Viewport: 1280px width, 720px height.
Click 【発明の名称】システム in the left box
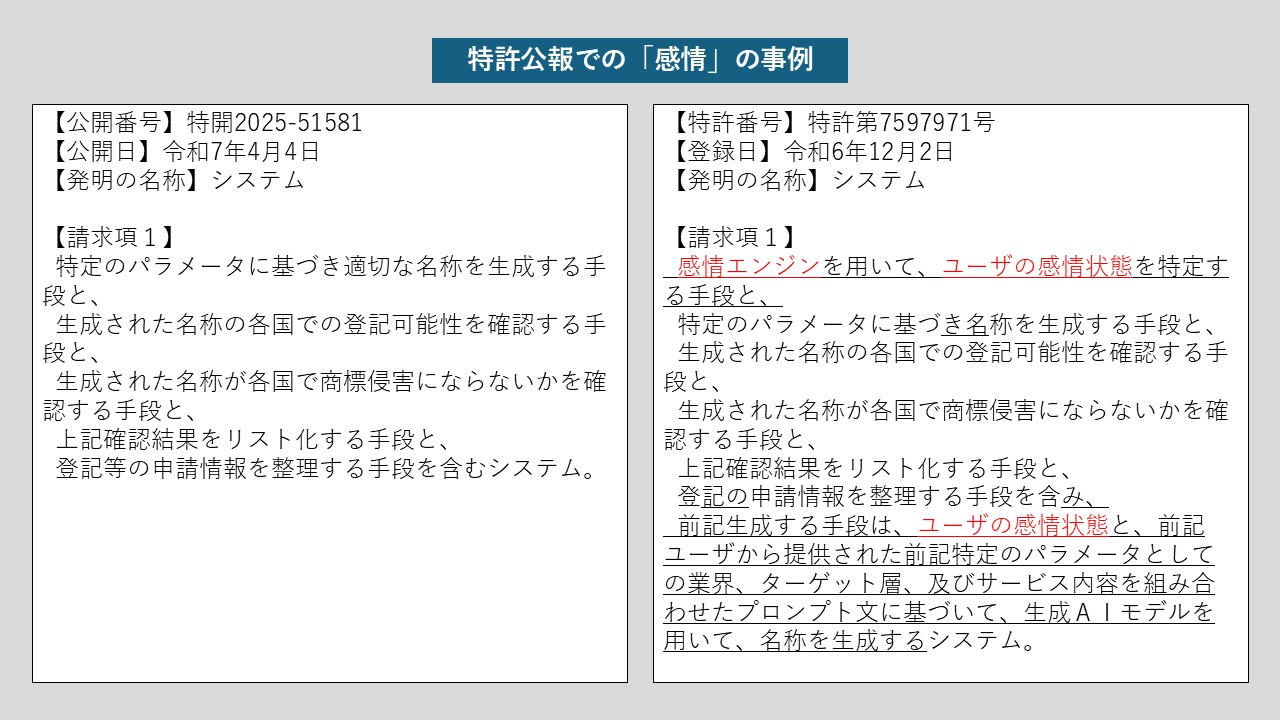tap(174, 181)
